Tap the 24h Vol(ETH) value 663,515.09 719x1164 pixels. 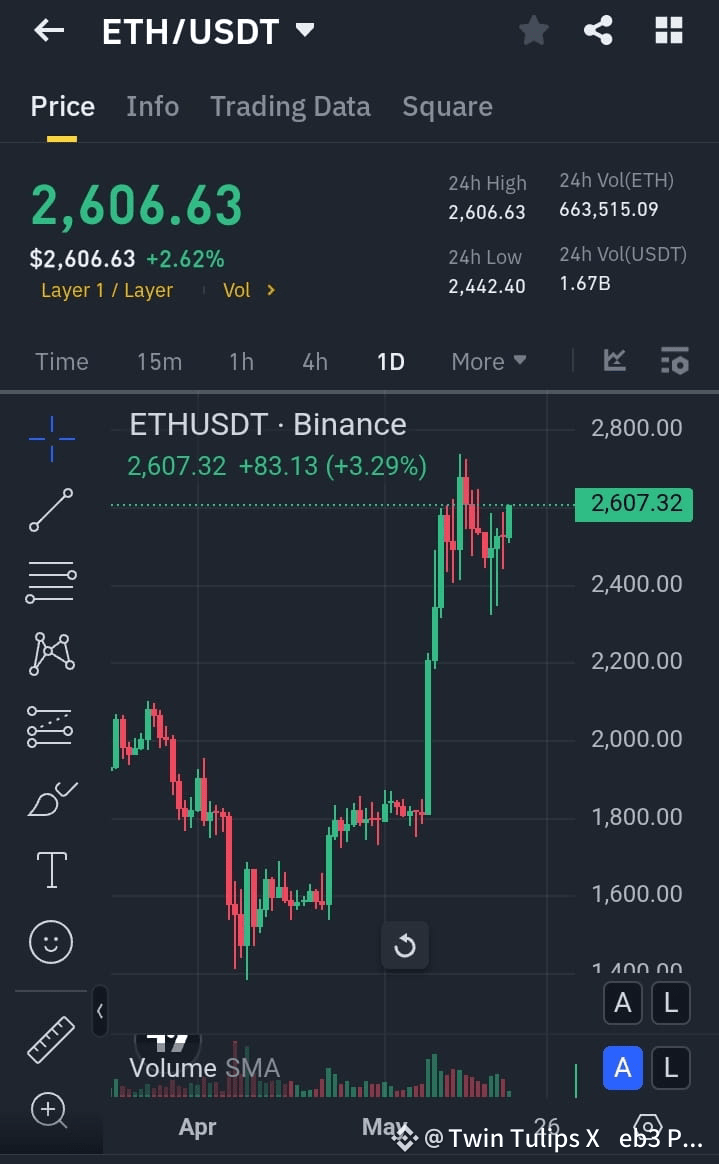click(x=608, y=209)
